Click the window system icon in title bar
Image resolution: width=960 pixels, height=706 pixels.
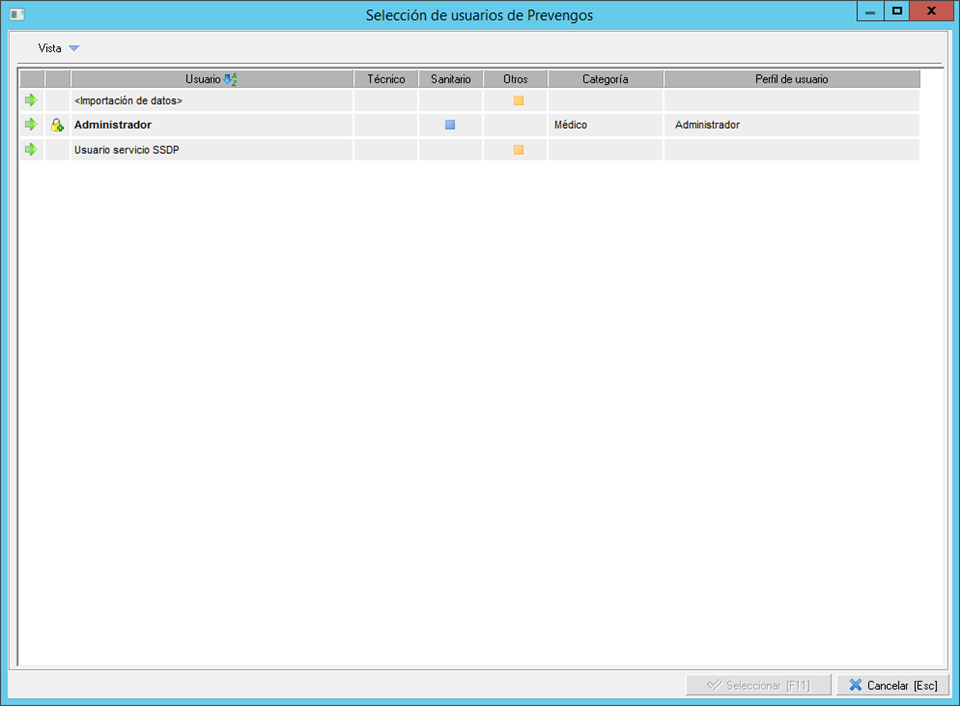(x=17, y=15)
